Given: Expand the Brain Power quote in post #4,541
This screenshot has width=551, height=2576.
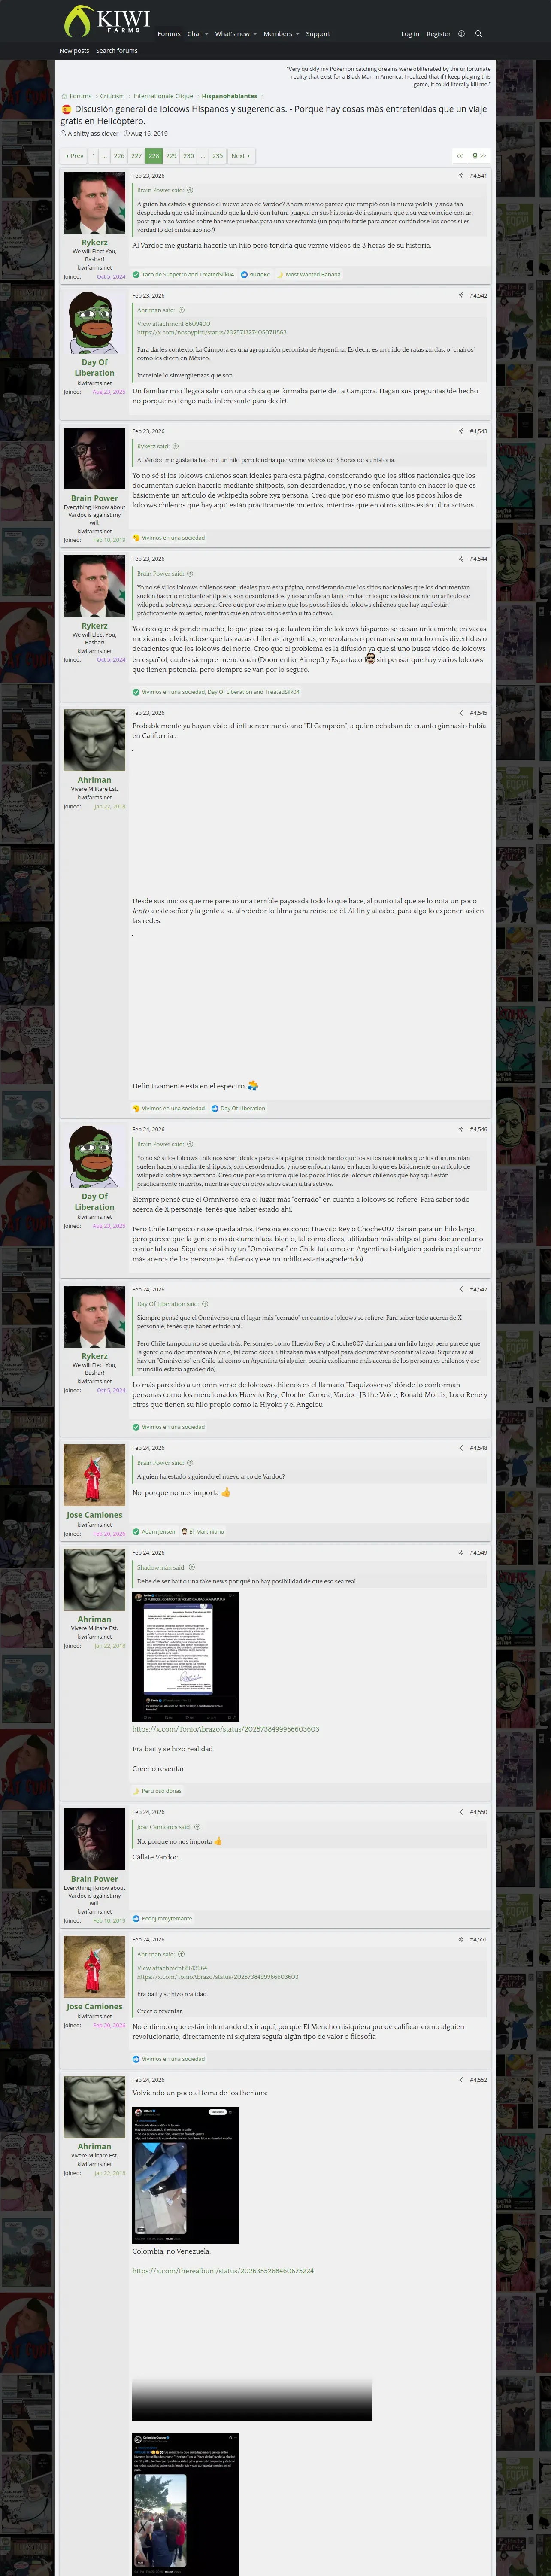Looking at the screenshot, I should click(190, 190).
